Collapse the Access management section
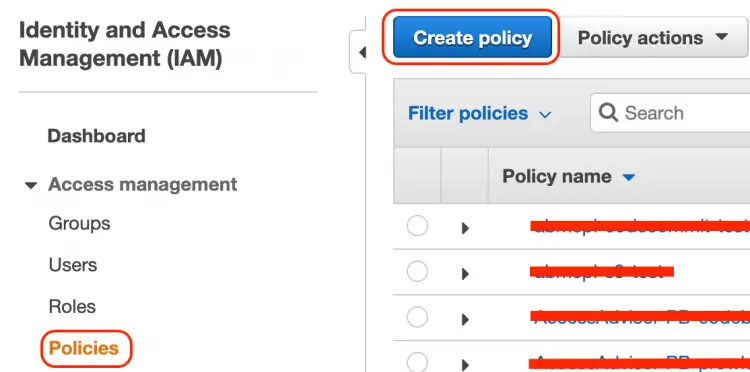 (x=31, y=186)
